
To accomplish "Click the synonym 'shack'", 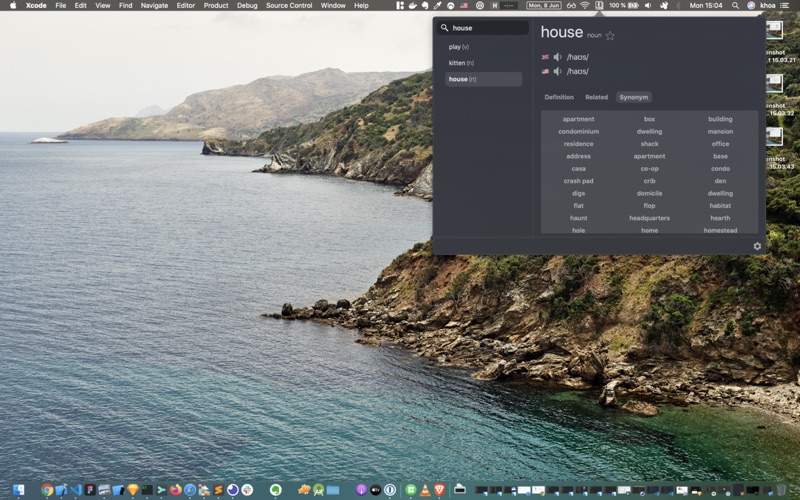I will click(649, 144).
